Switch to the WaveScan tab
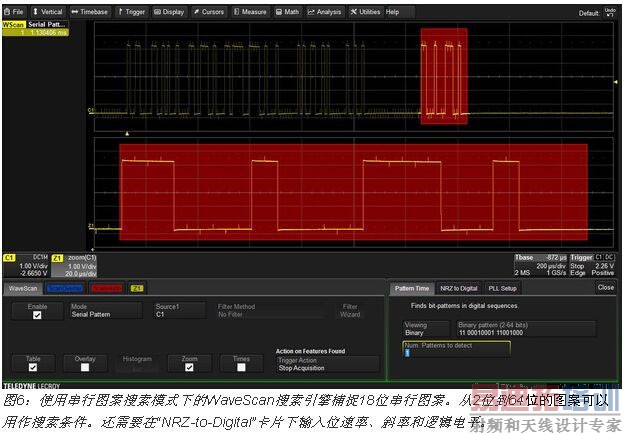Screen dimensions: 624x435 tap(23, 288)
